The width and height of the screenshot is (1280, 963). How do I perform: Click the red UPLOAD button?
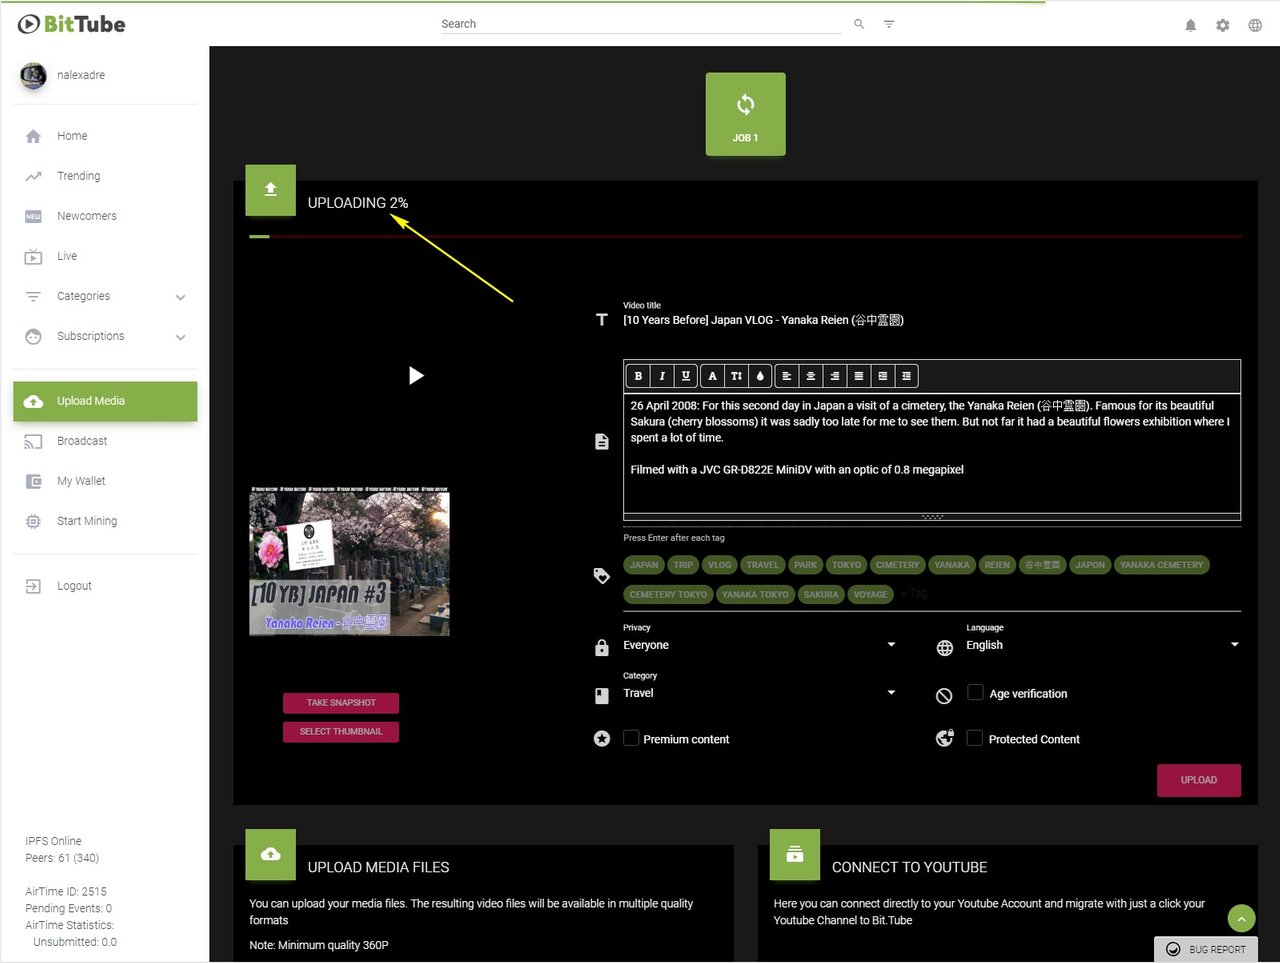[1199, 780]
